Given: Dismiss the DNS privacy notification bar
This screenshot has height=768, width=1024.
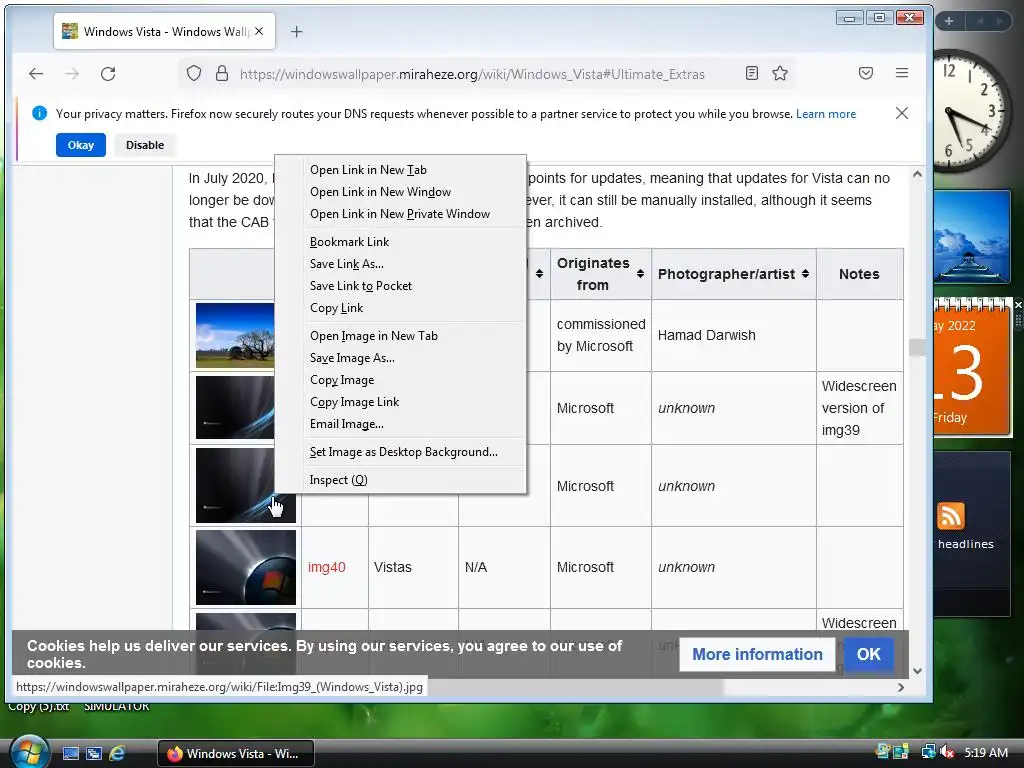Looking at the screenshot, I should coord(902,113).
